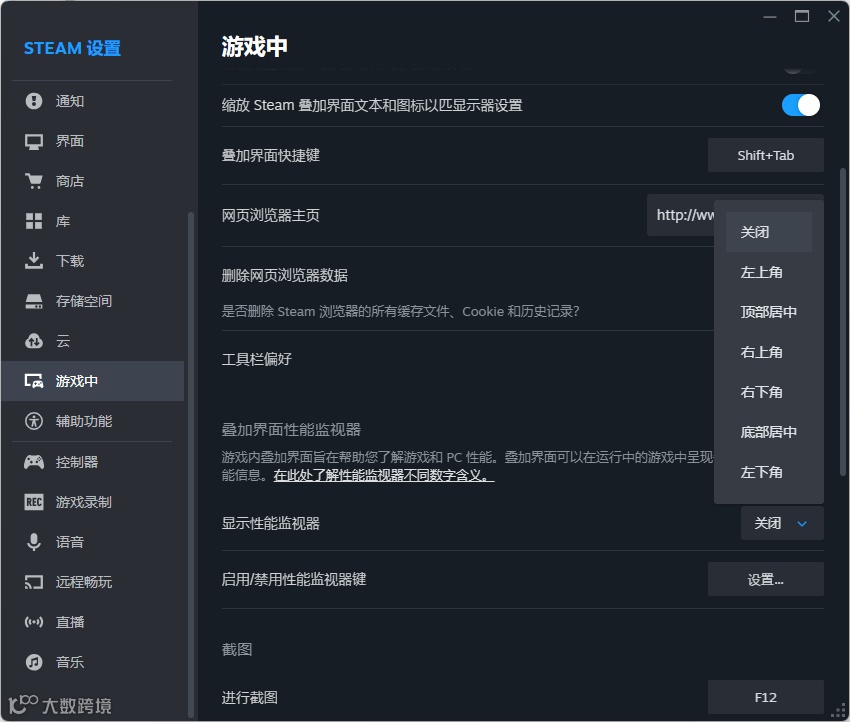
Task: Open the 通知 settings page
Action: (93, 101)
